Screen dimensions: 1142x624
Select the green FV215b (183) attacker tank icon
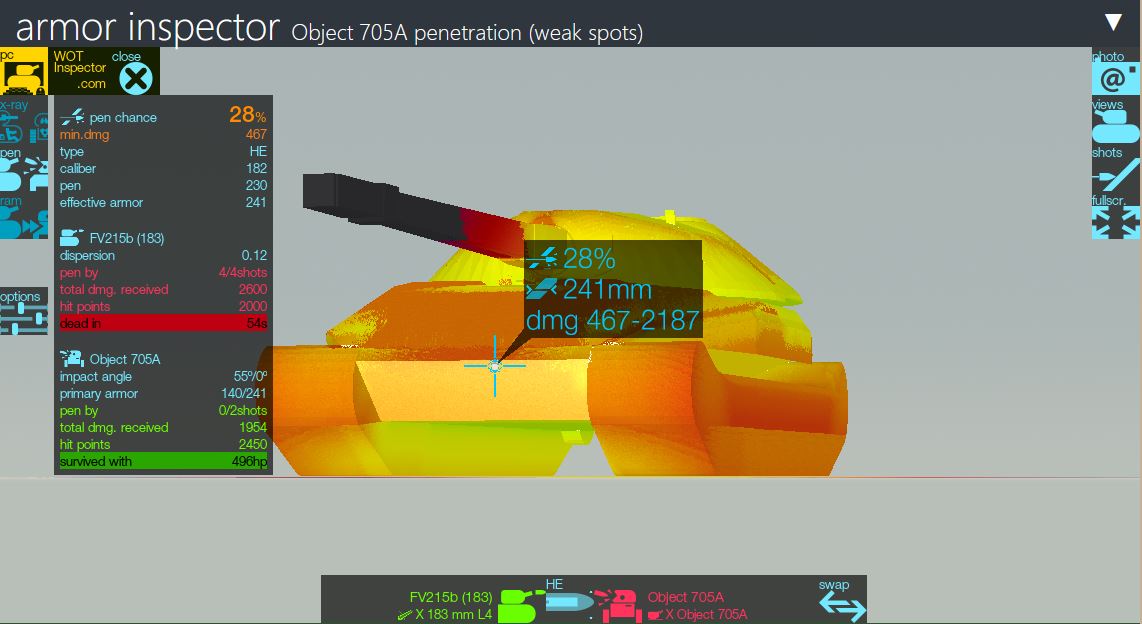(521, 606)
